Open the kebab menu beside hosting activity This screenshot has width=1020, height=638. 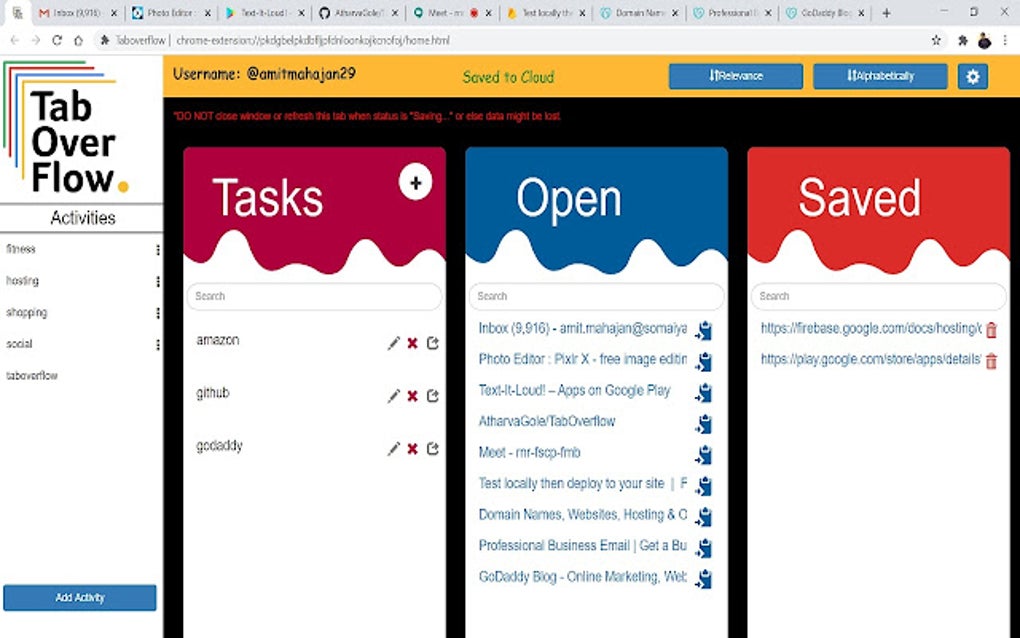[x=157, y=281]
